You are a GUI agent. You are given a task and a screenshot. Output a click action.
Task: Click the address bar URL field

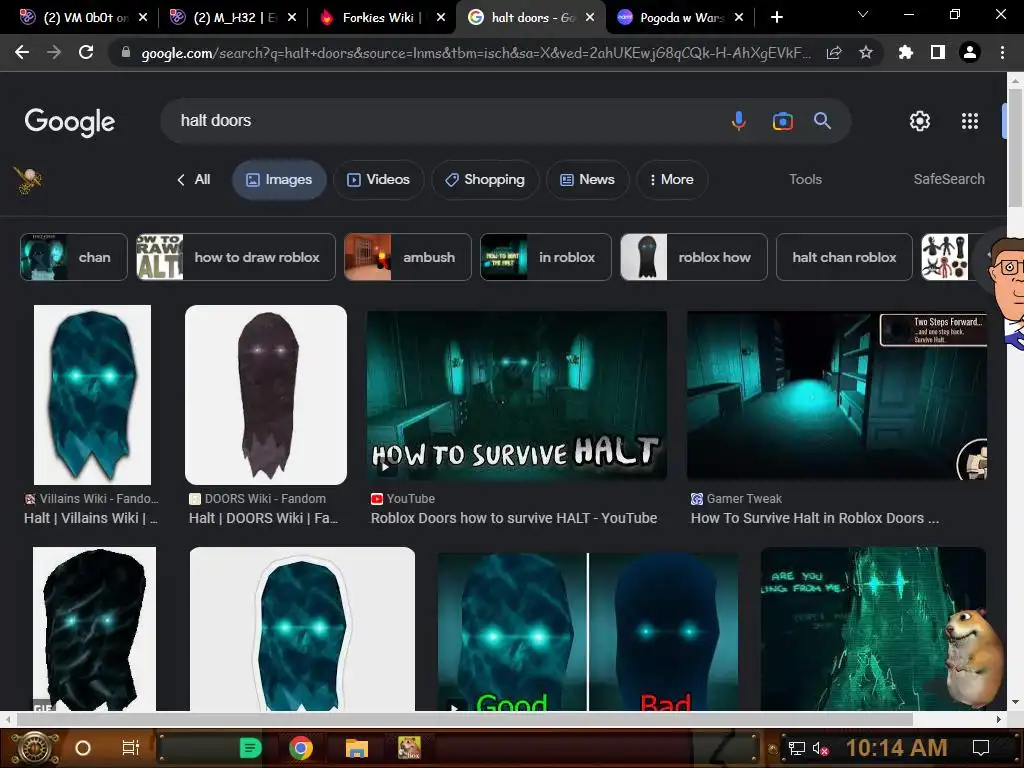click(476, 53)
